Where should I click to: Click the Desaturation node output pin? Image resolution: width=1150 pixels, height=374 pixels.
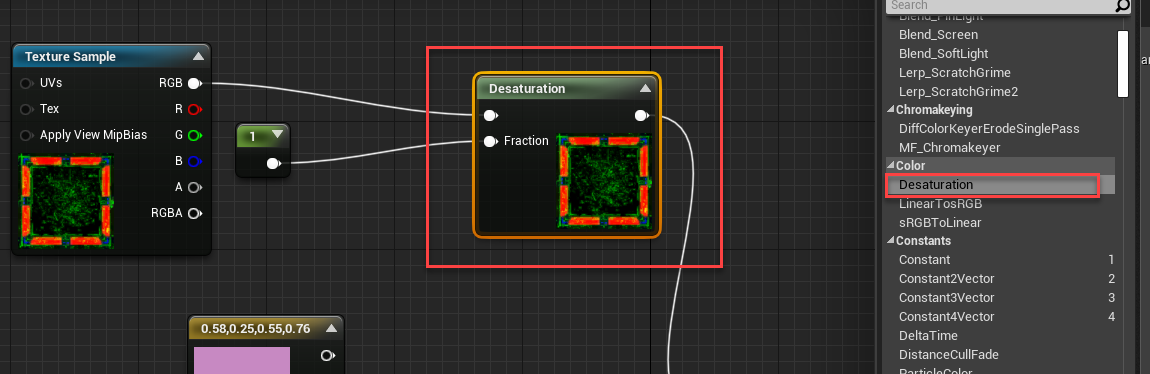pyautogui.click(x=641, y=115)
